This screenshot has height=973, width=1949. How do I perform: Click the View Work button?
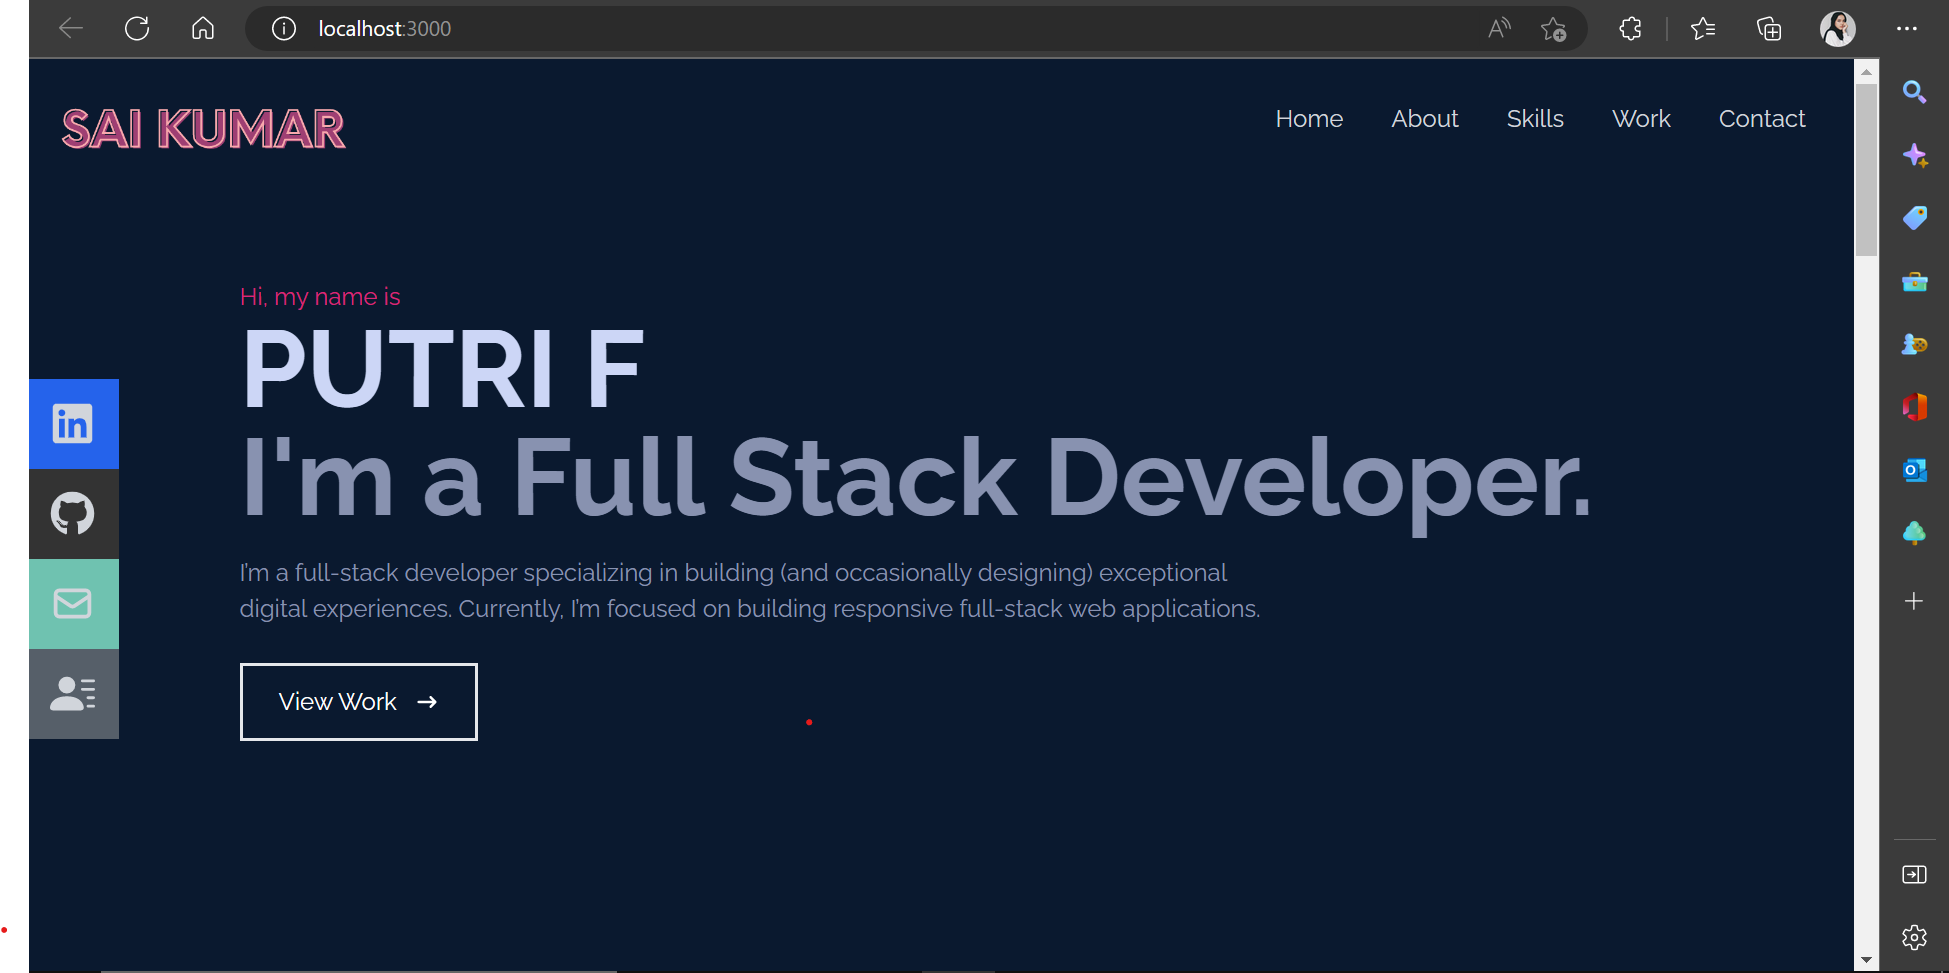tap(358, 701)
